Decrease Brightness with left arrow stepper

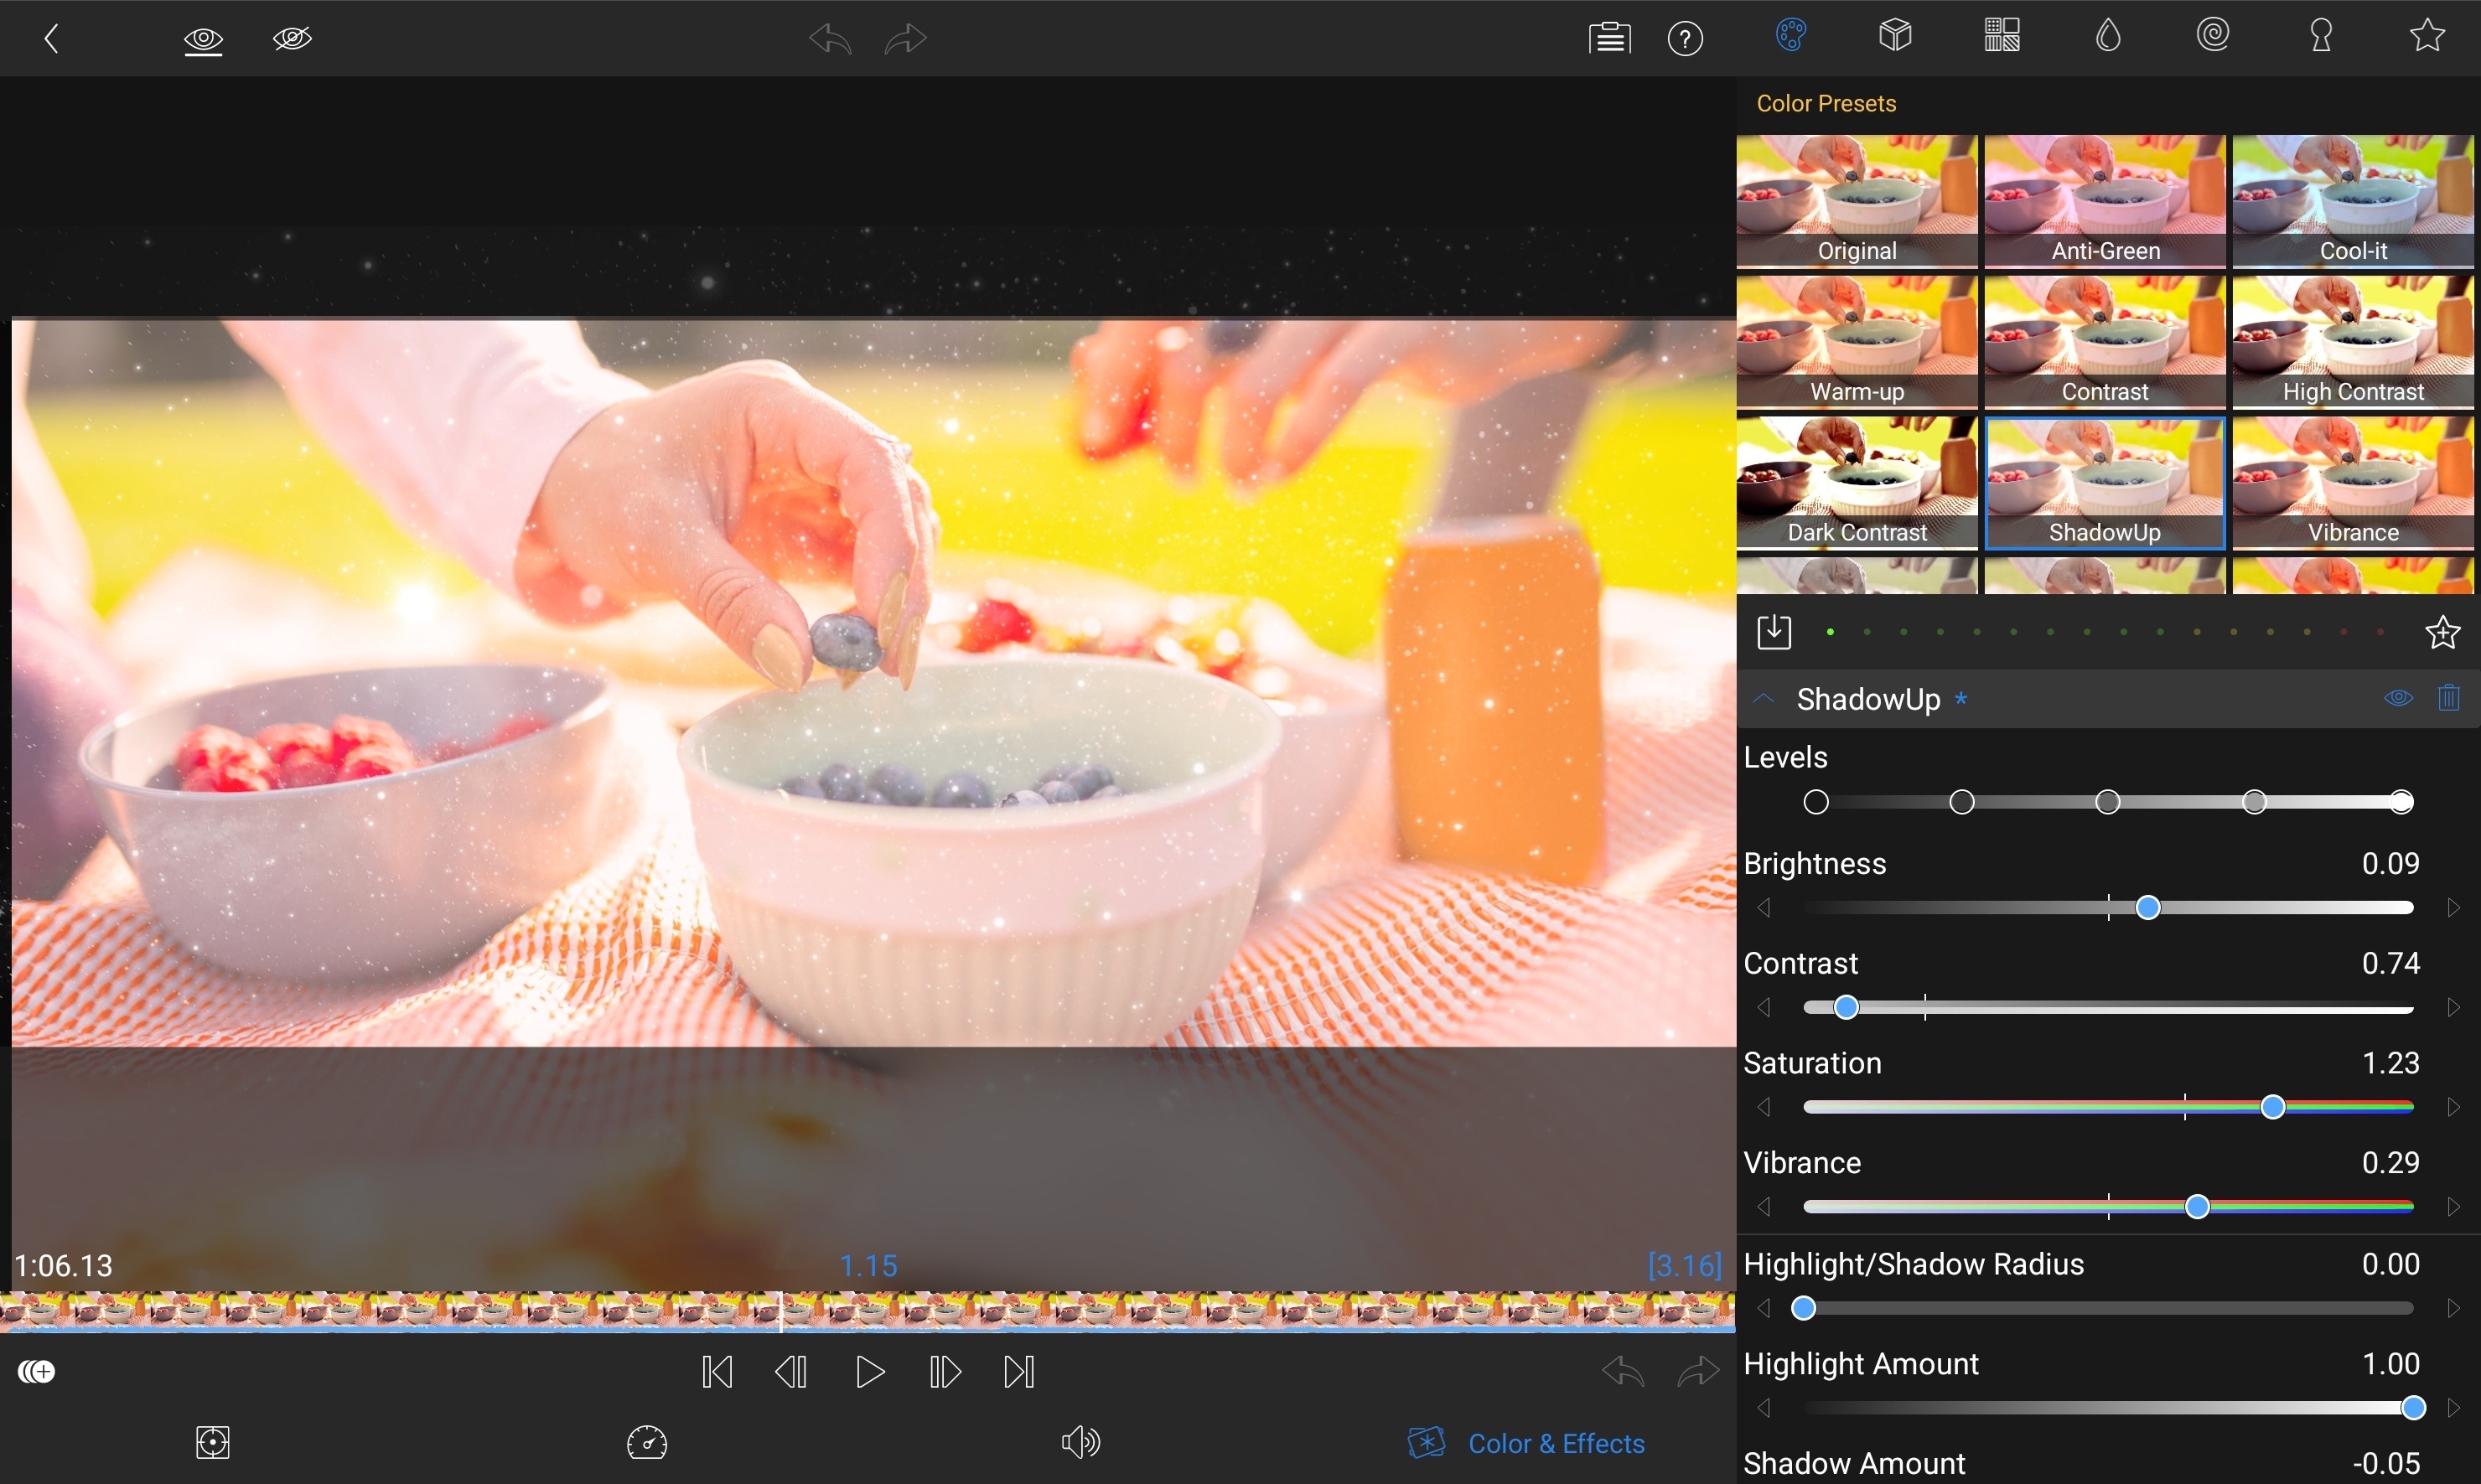coord(1764,908)
